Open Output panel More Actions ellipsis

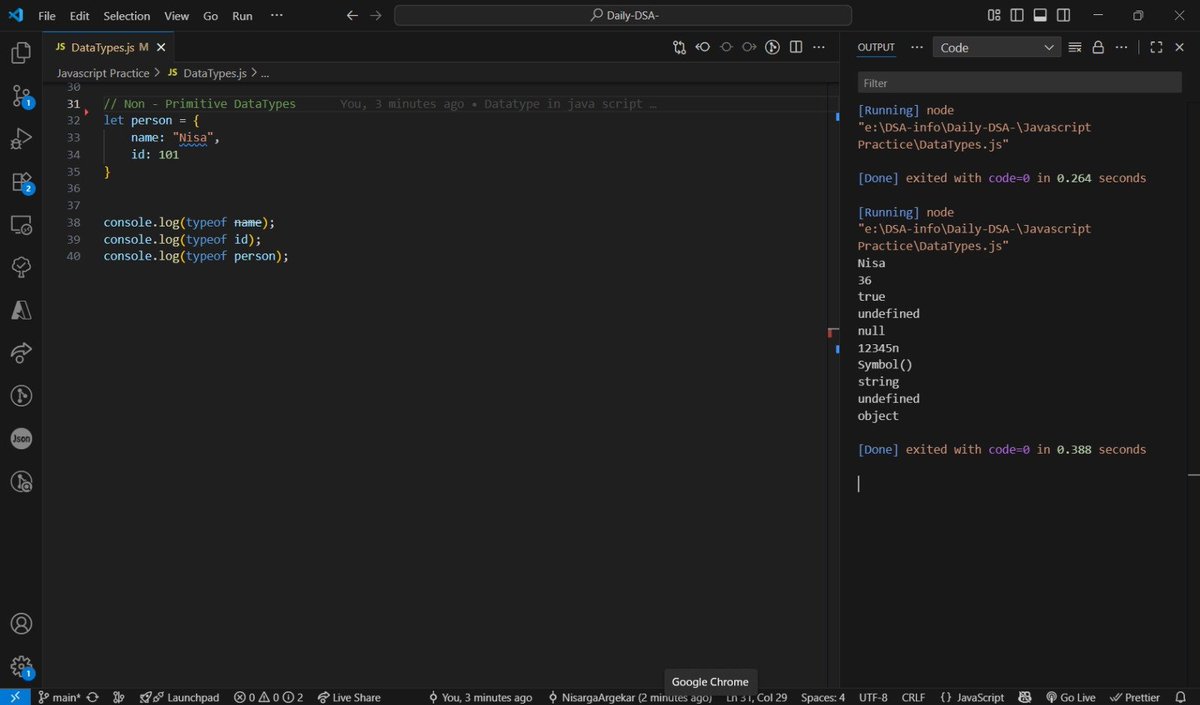point(1122,47)
